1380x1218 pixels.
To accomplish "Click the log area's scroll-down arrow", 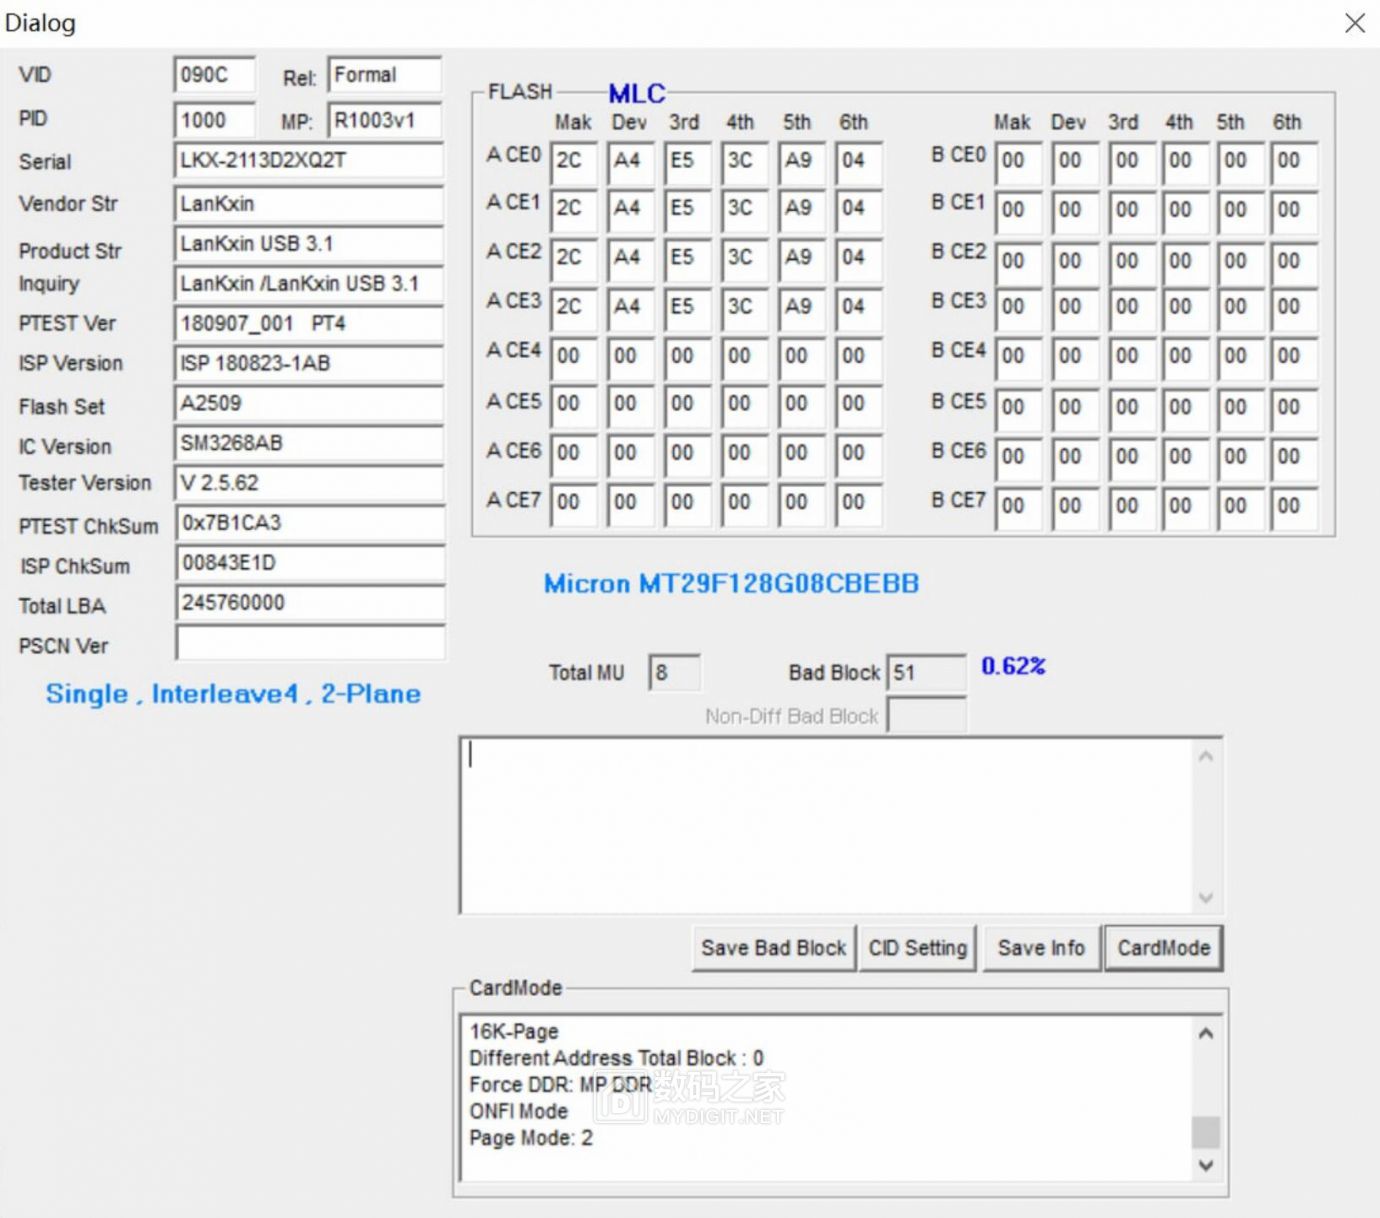I will (x=1206, y=897).
